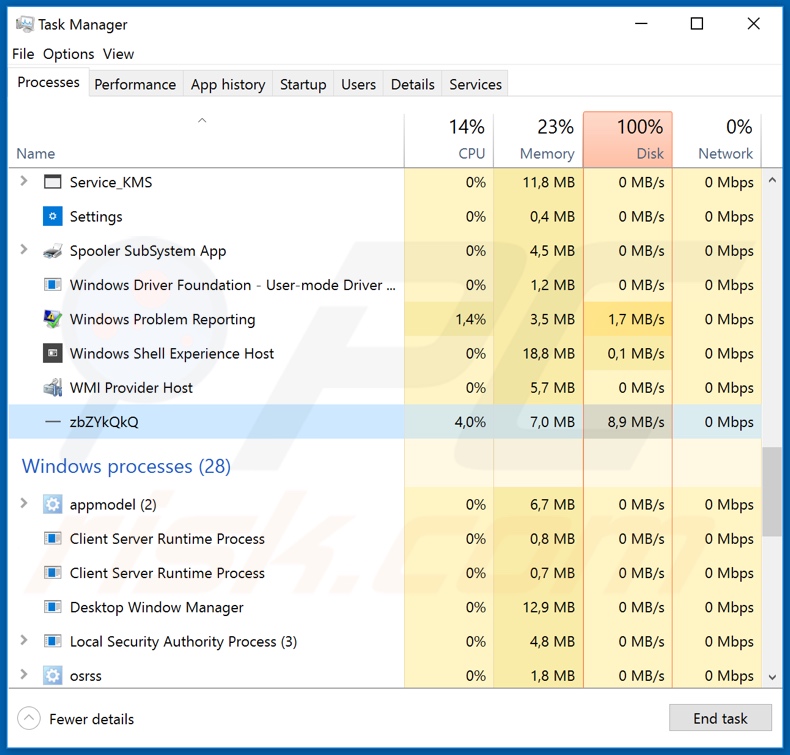Expand the appmodel (2) group

[24, 503]
